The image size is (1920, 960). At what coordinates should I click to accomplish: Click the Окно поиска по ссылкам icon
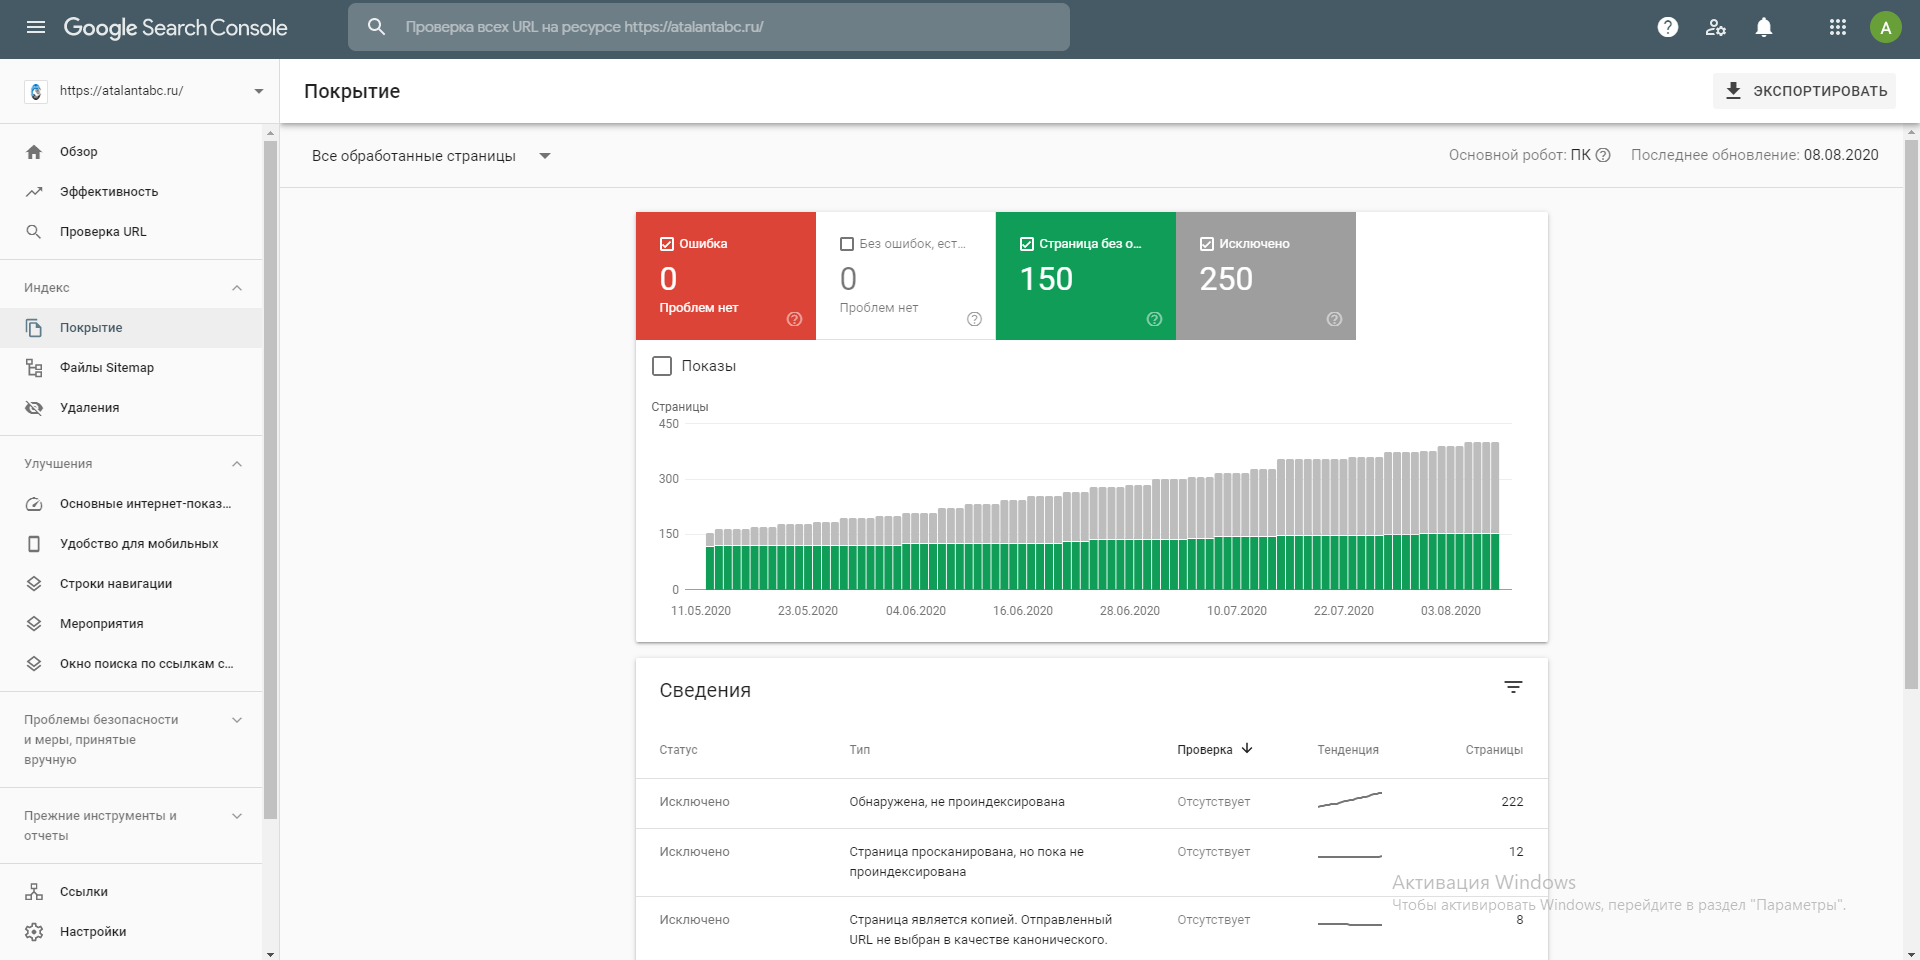tap(34, 664)
